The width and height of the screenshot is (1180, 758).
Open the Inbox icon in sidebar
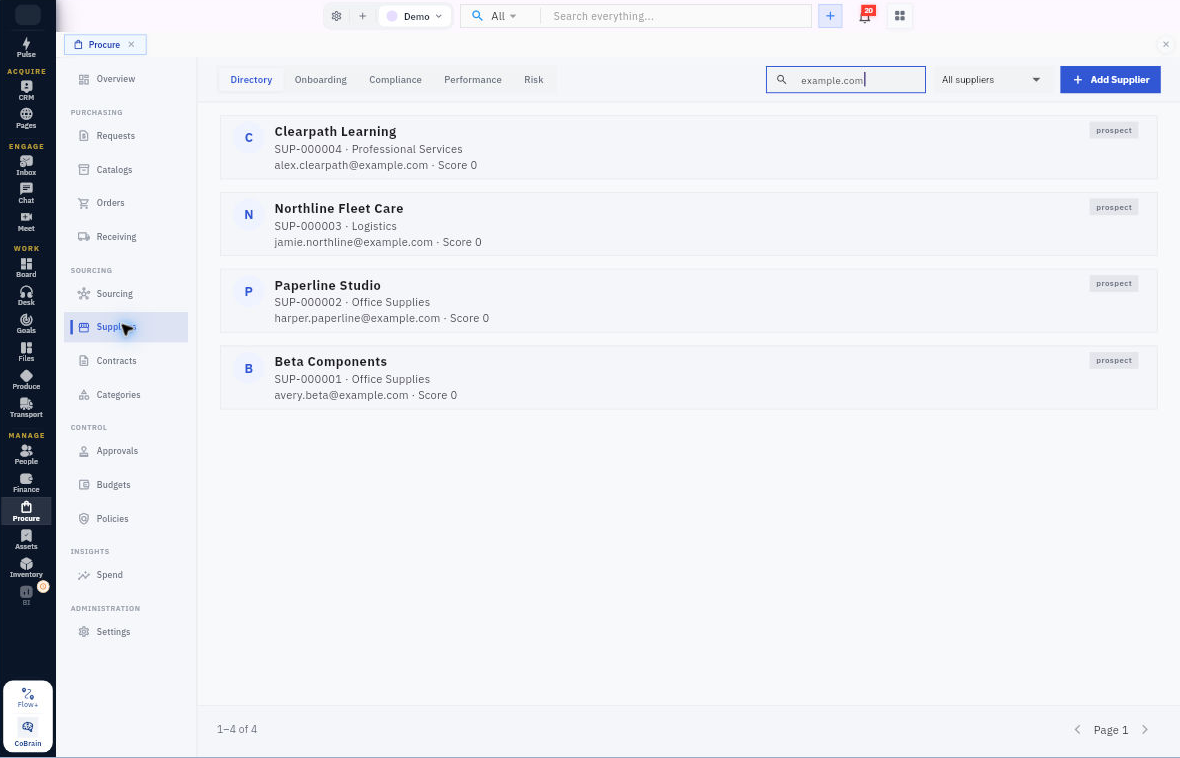tap(26, 165)
